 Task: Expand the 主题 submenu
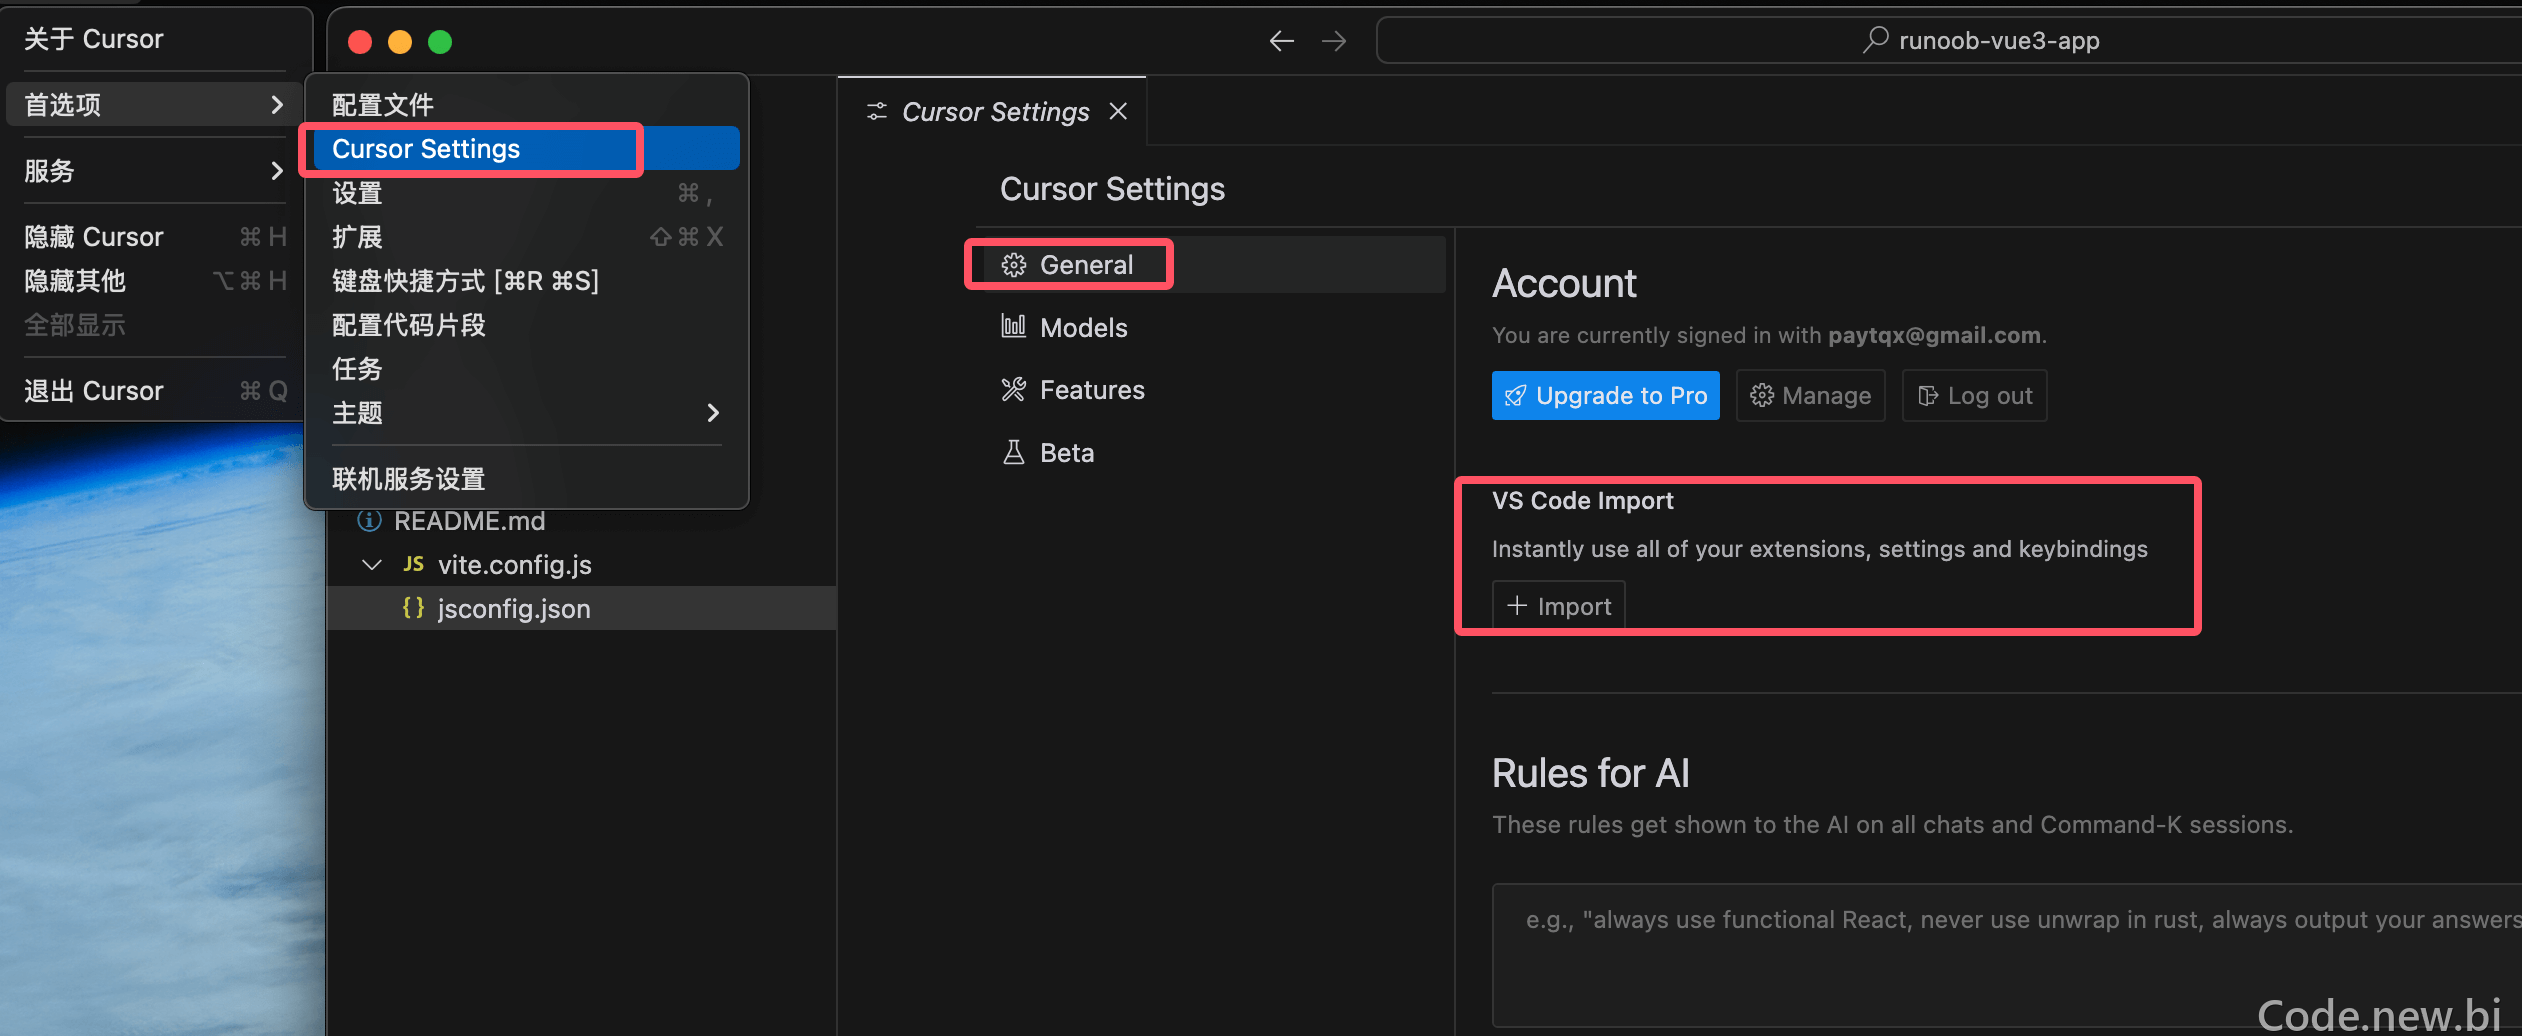[526, 413]
